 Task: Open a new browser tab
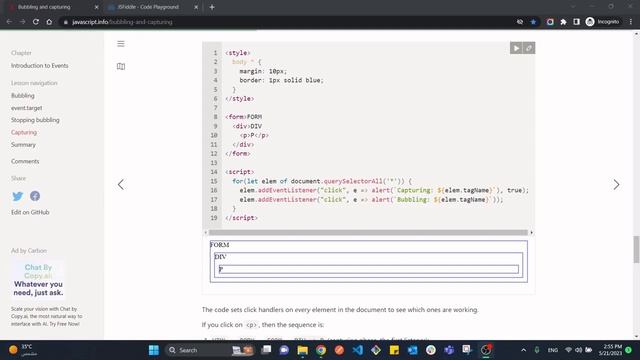click(212, 7)
